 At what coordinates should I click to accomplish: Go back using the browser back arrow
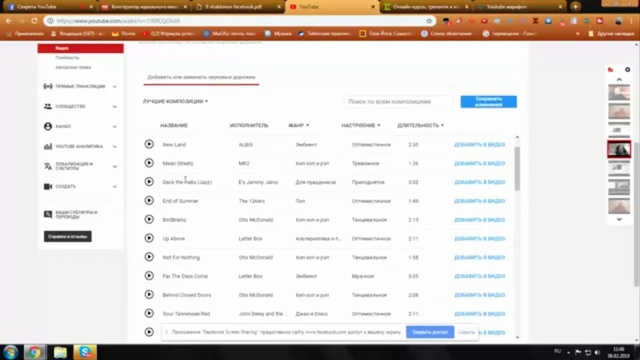tap(9, 20)
